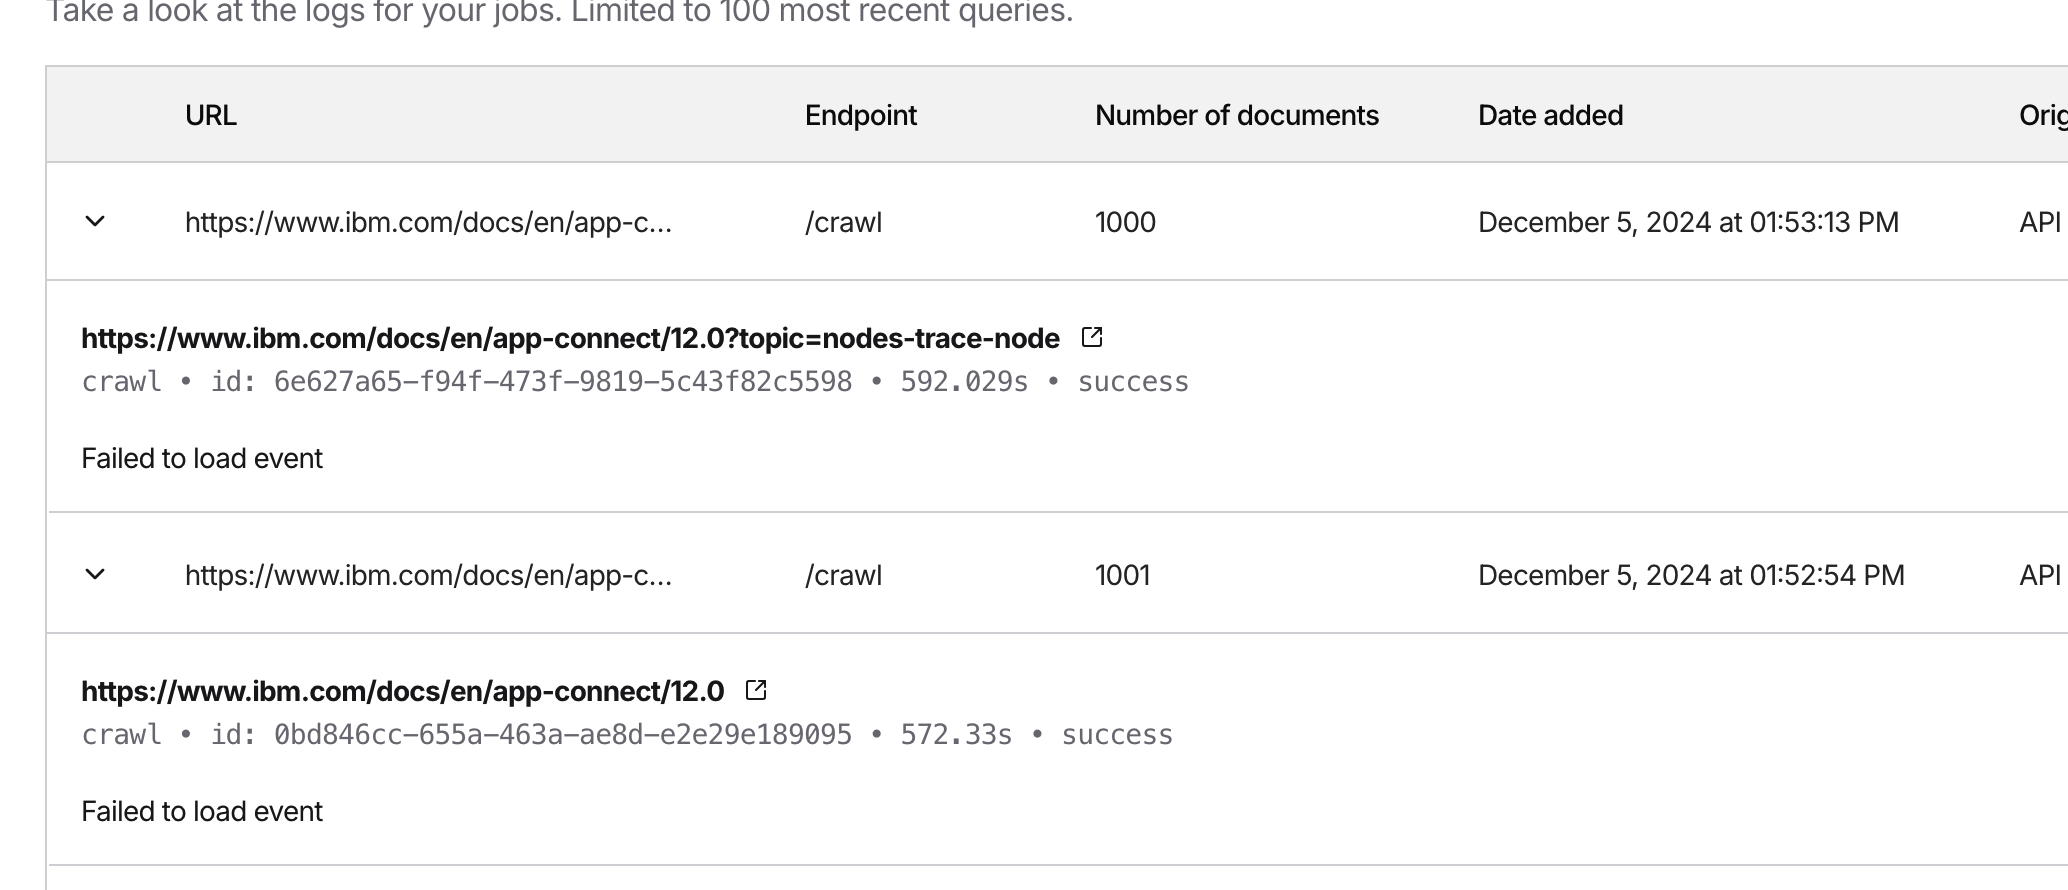Screen dimensions: 2068x890
Task: Select the truncated URL in the first row
Action: point(428,222)
